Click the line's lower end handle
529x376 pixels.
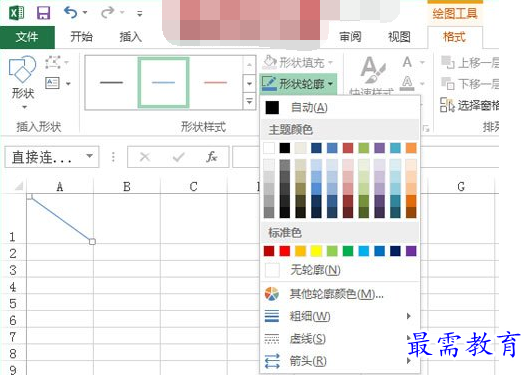tap(92, 242)
